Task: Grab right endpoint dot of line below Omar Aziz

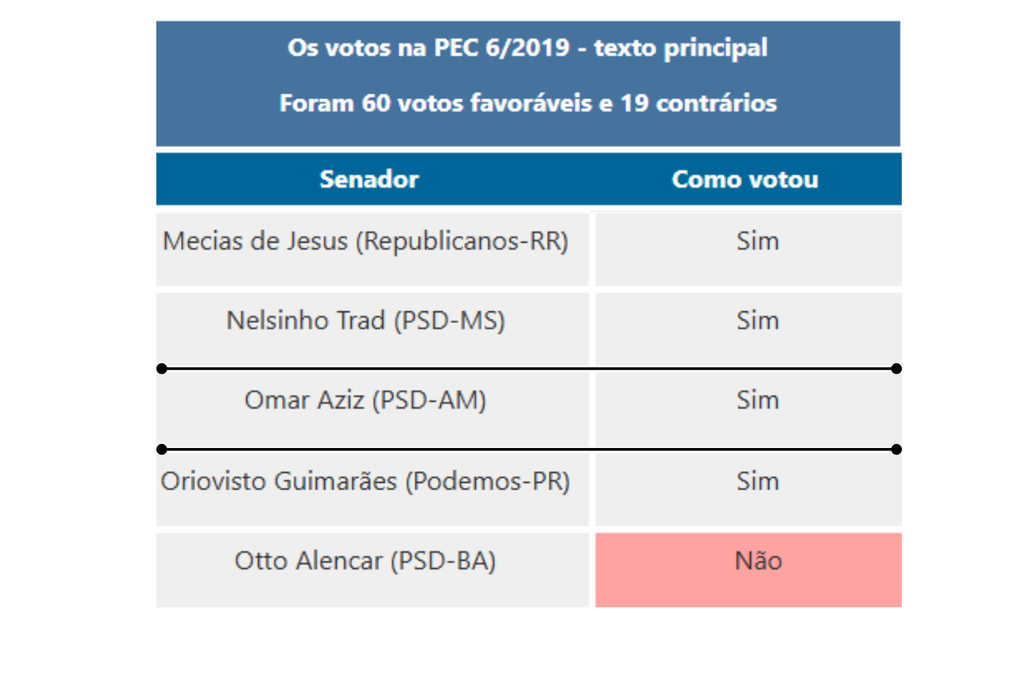Action: click(x=897, y=449)
